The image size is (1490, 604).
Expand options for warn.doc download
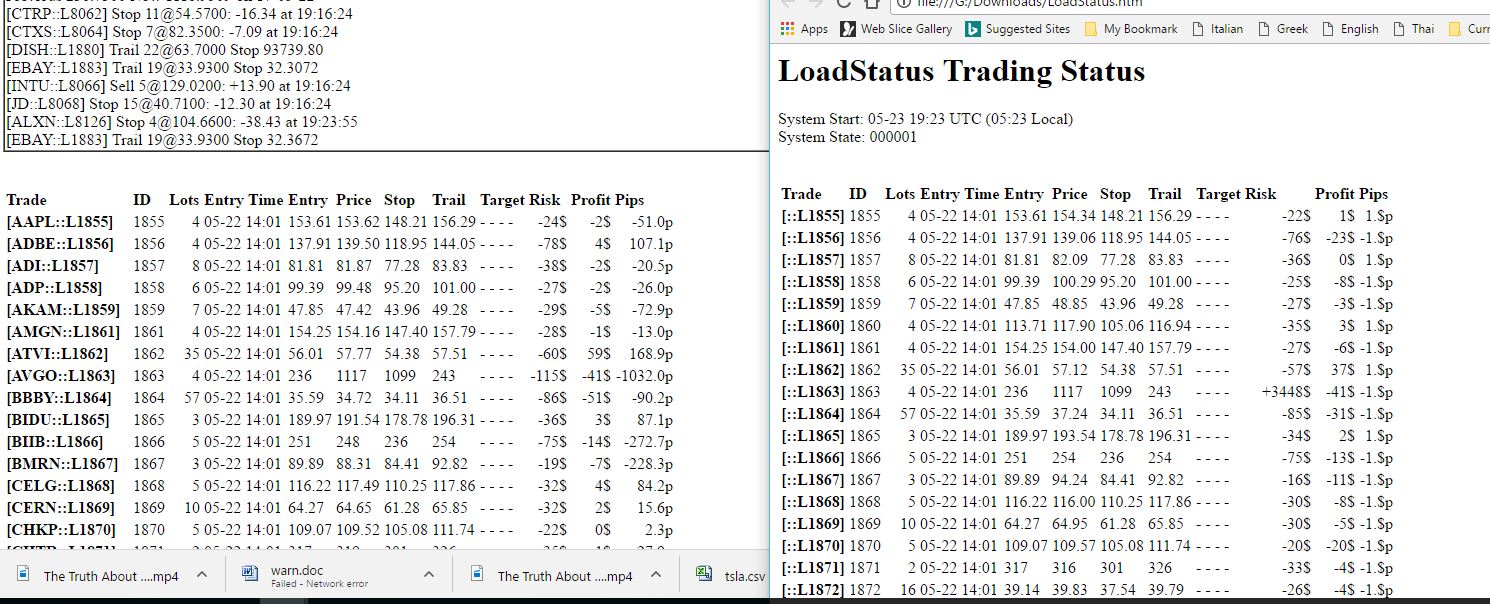(x=429, y=575)
